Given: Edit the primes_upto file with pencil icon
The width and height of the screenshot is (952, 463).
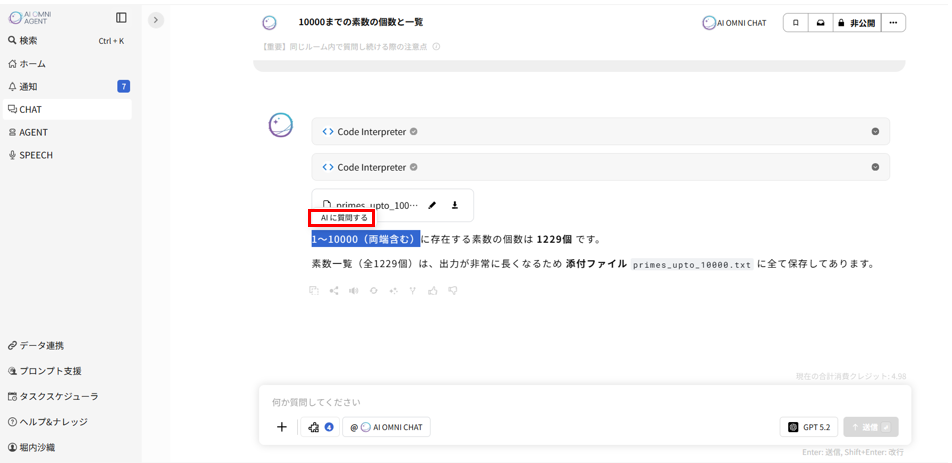Looking at the screenshot, I should (x=432, y=205).
